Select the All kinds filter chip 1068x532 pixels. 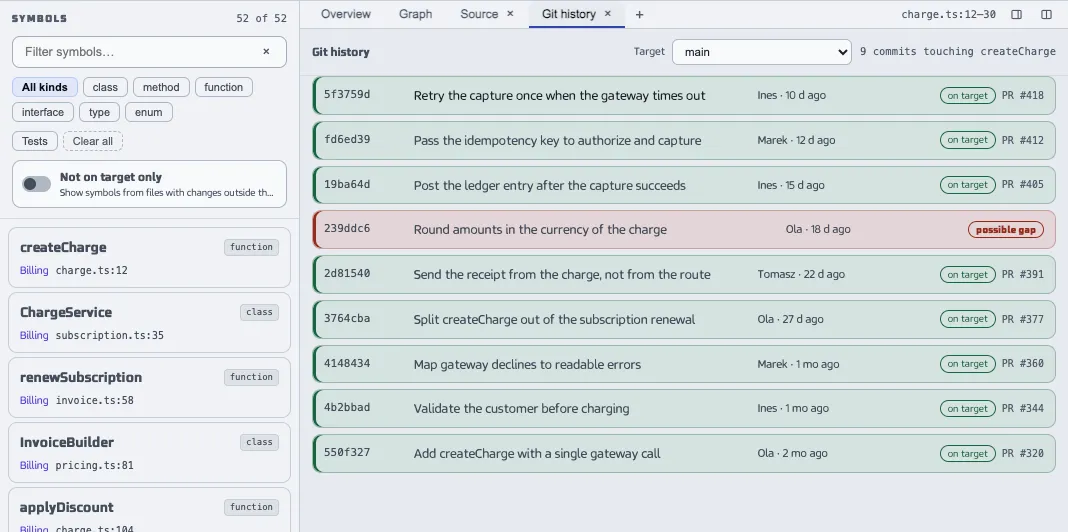point(44,87)
